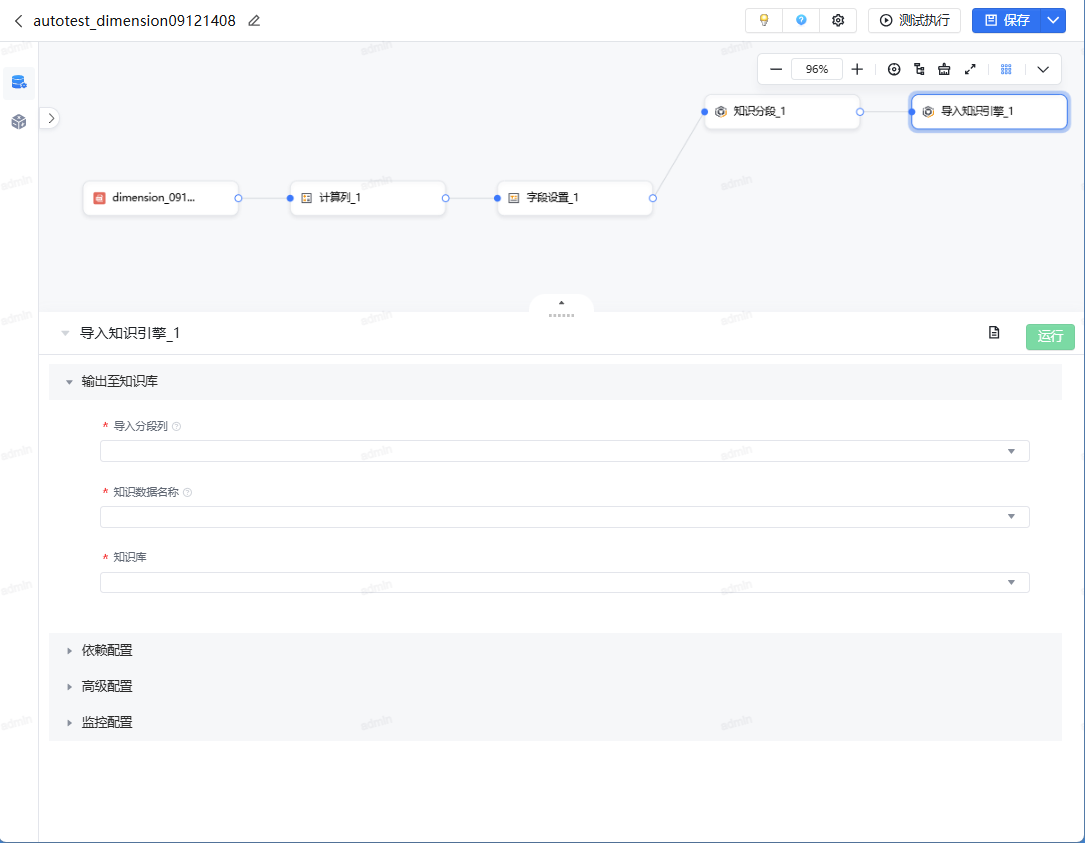Viewport: 1085px width, 843px height.
Task: Click help icon next to 导入分段列
Action: 176,426
